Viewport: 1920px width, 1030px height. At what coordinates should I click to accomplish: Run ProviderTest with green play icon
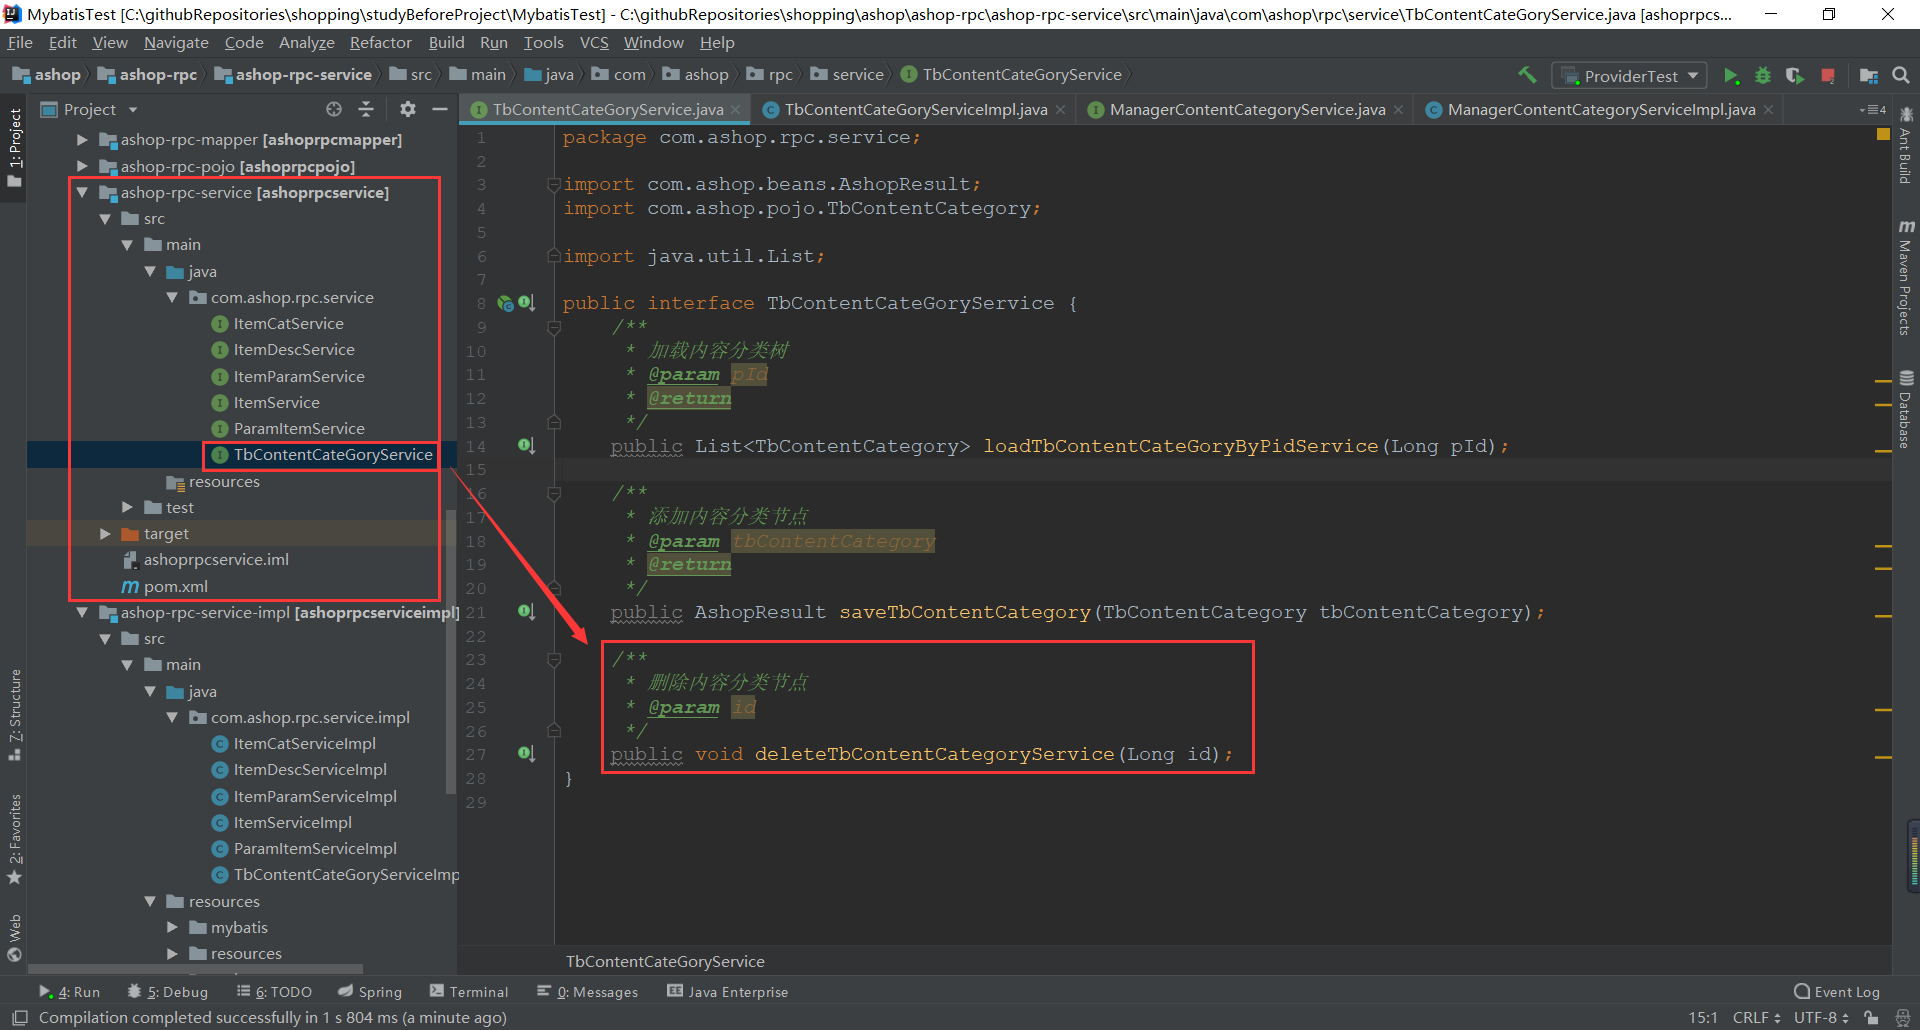1731,76
